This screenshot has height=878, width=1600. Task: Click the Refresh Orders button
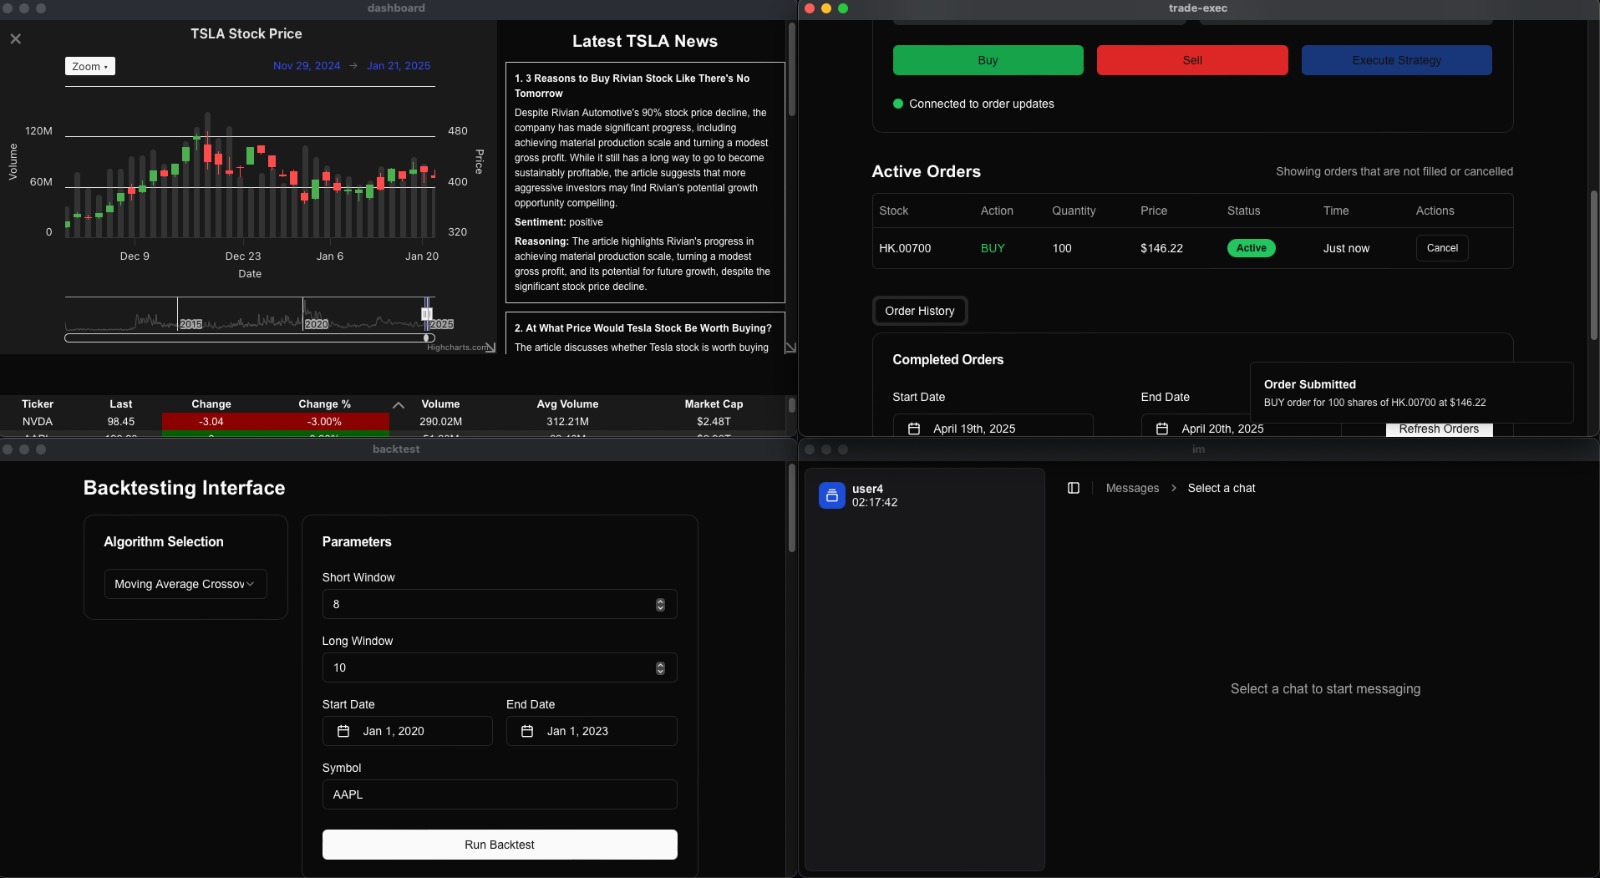point(1439,429)
